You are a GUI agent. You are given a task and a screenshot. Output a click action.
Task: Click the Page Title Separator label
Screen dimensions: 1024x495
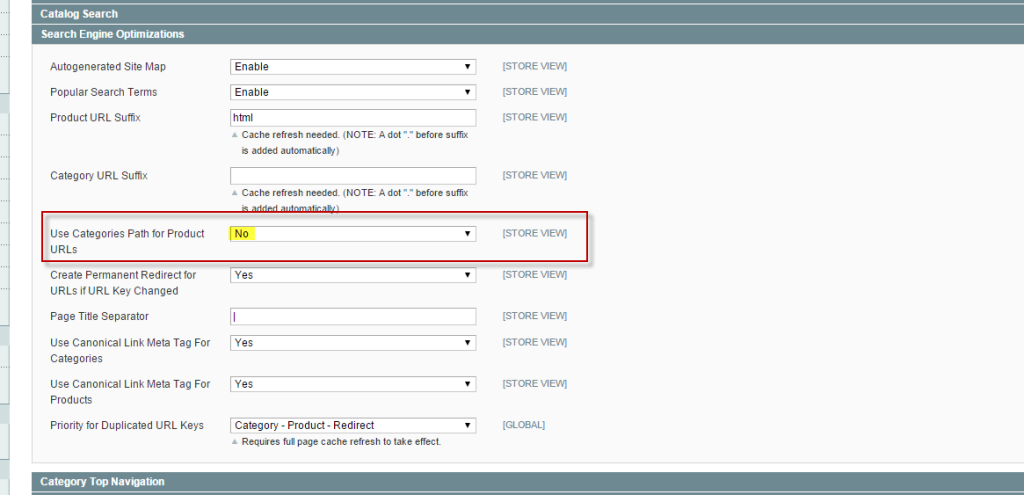click(99, 316)
